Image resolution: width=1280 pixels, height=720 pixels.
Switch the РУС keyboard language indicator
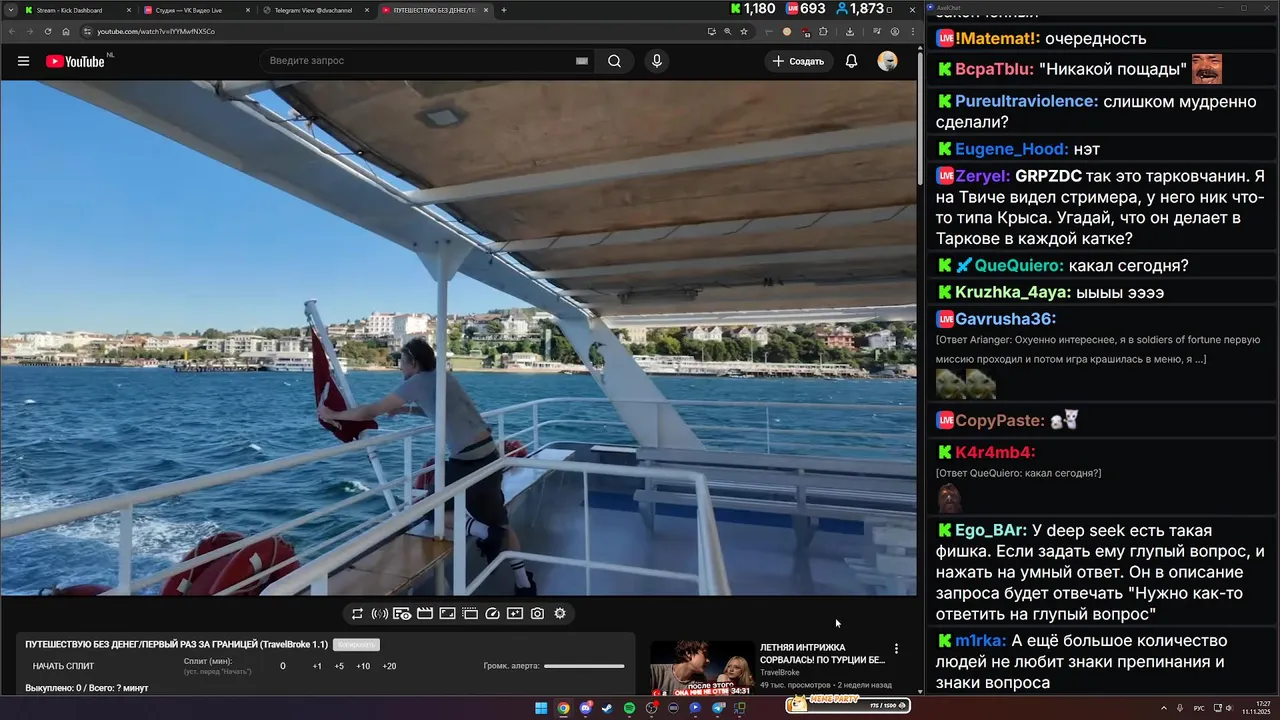tap(1199, 708)
